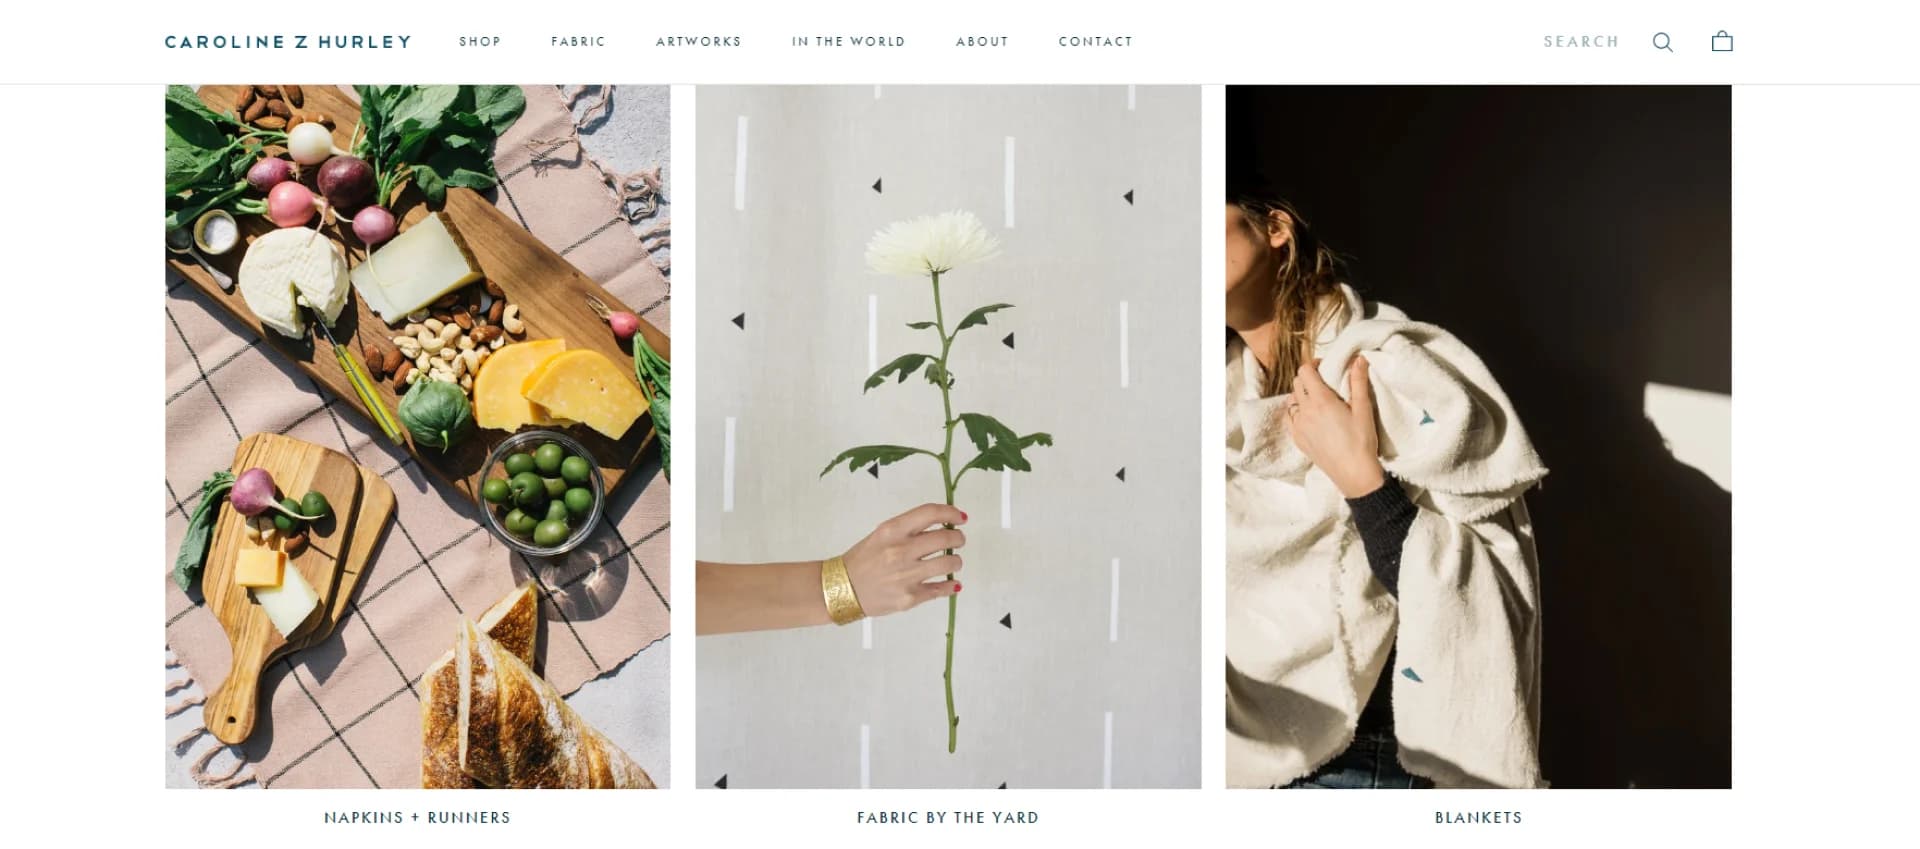Click the woman wrapped in blanket photo

[x=1478, y=437]
